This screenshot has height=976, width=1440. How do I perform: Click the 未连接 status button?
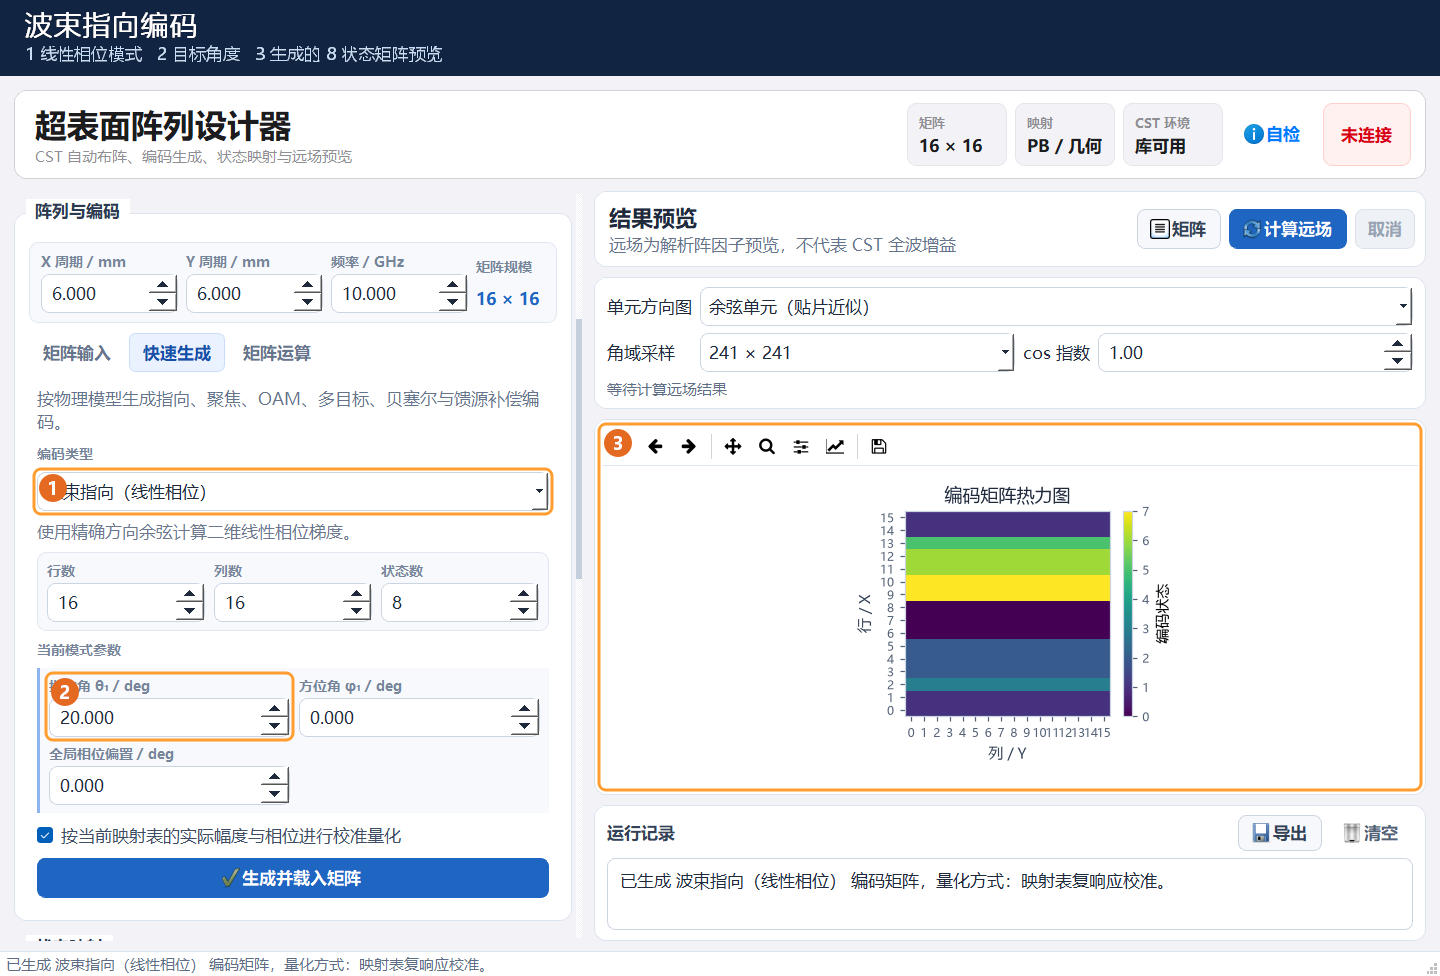tap(1366, 134)
